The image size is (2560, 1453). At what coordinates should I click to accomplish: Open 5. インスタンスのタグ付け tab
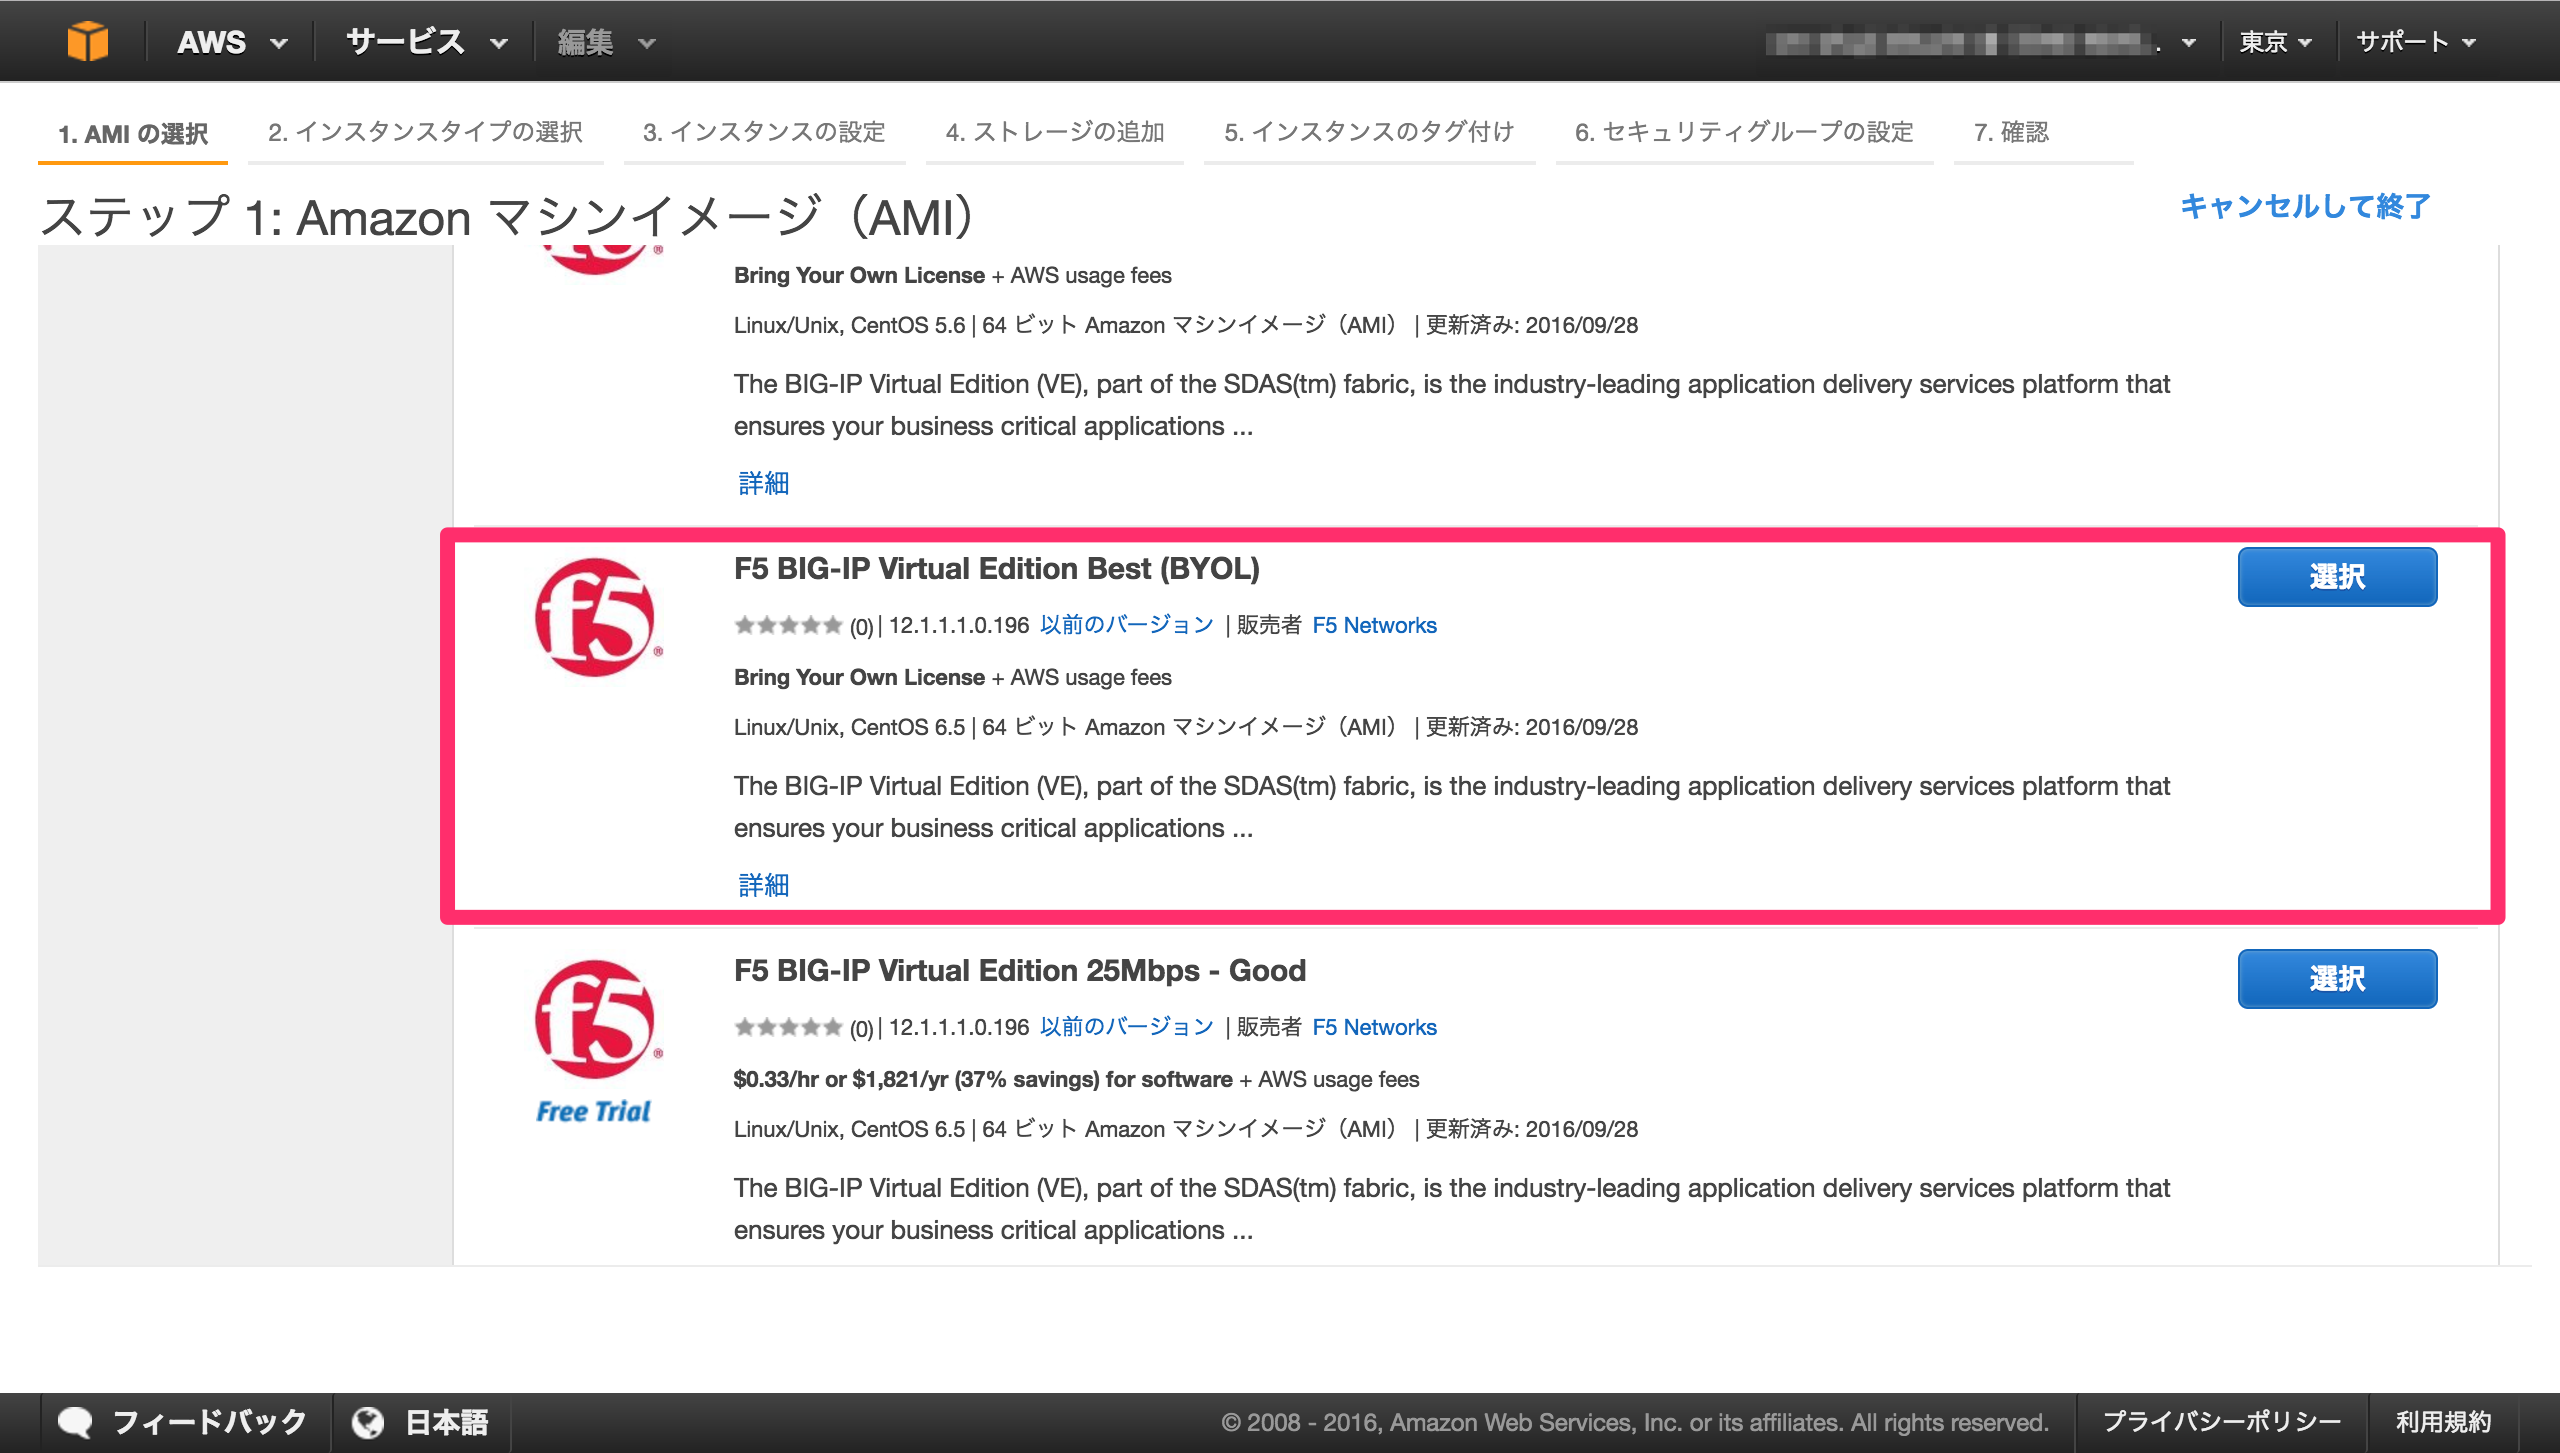(x=1369, y=132)
